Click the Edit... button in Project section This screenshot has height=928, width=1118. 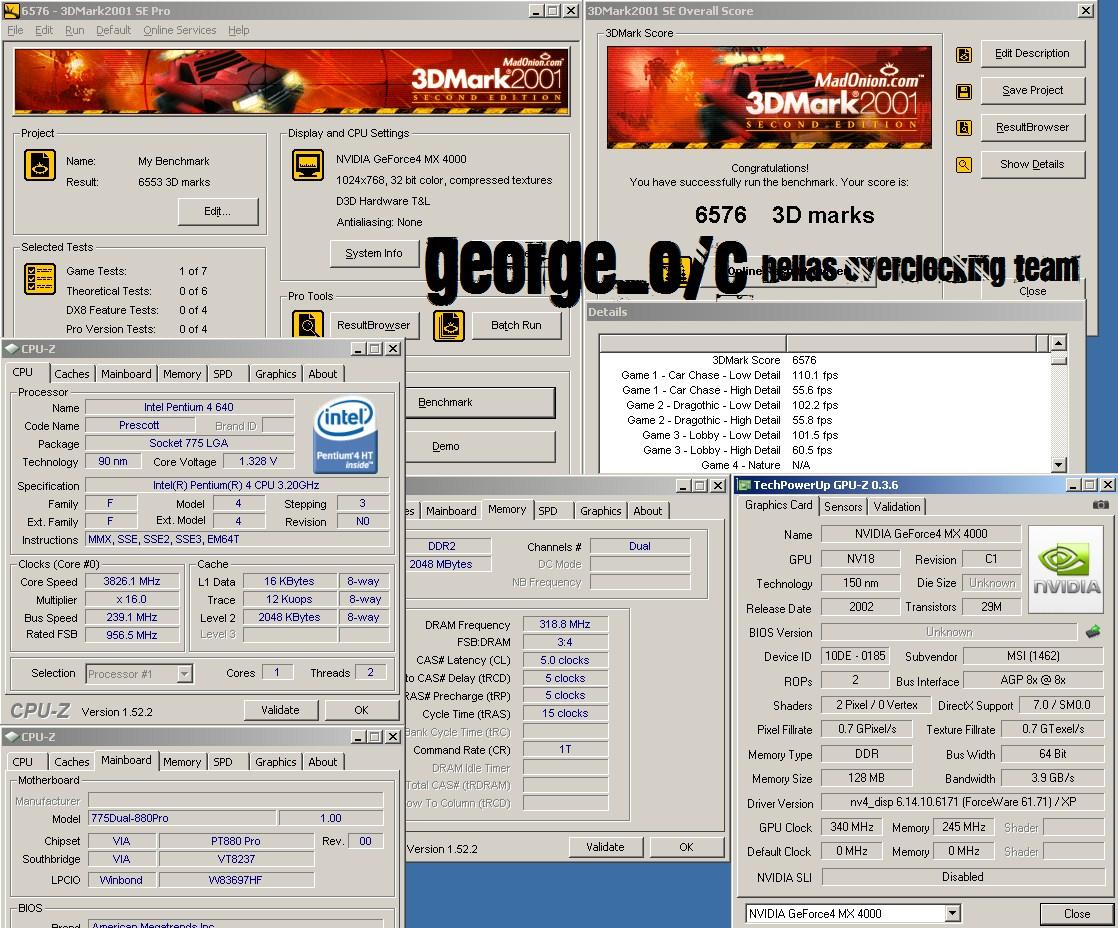pos(217,211)
